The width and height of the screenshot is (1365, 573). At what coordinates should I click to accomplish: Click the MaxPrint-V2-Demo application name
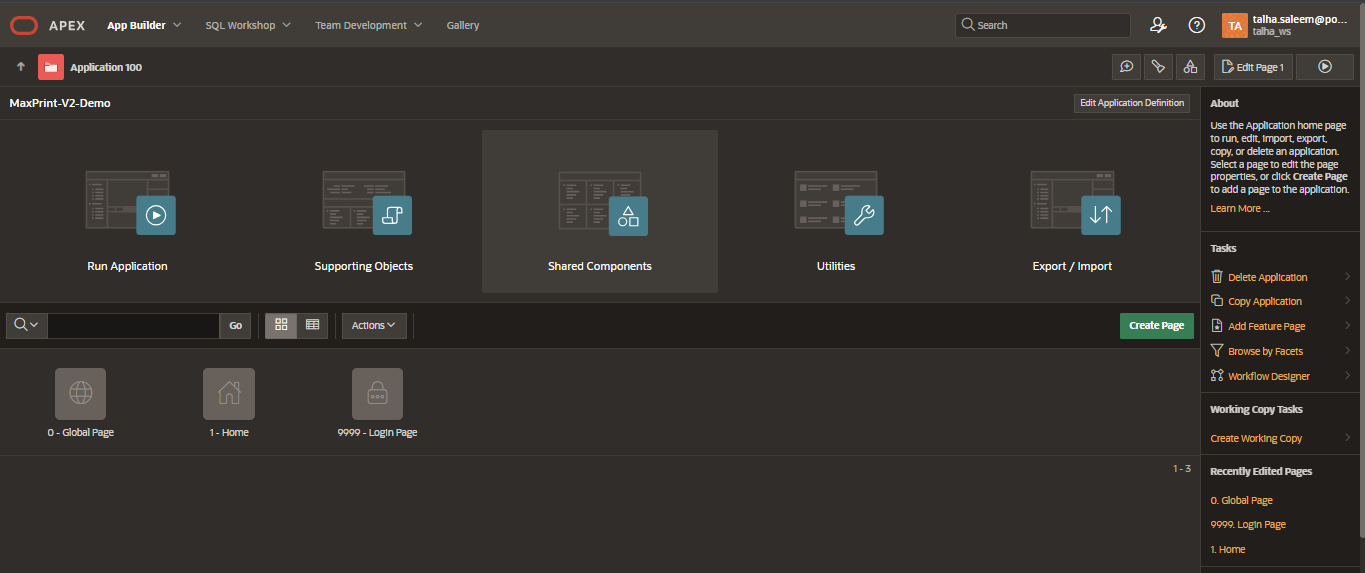click(x=60, y=103)
